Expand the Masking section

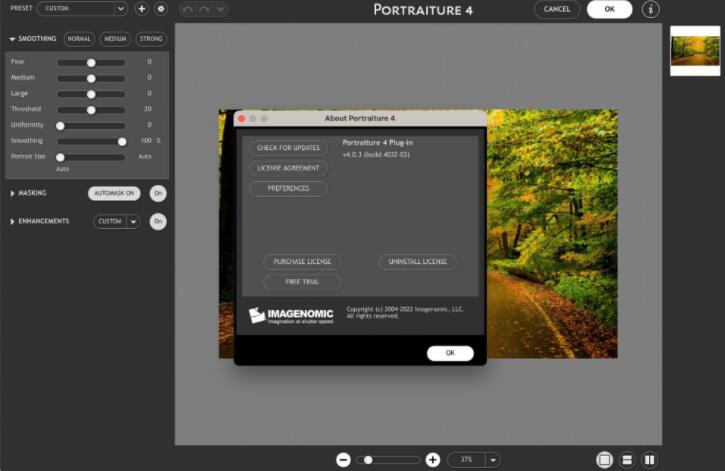[x=12, y=193]
